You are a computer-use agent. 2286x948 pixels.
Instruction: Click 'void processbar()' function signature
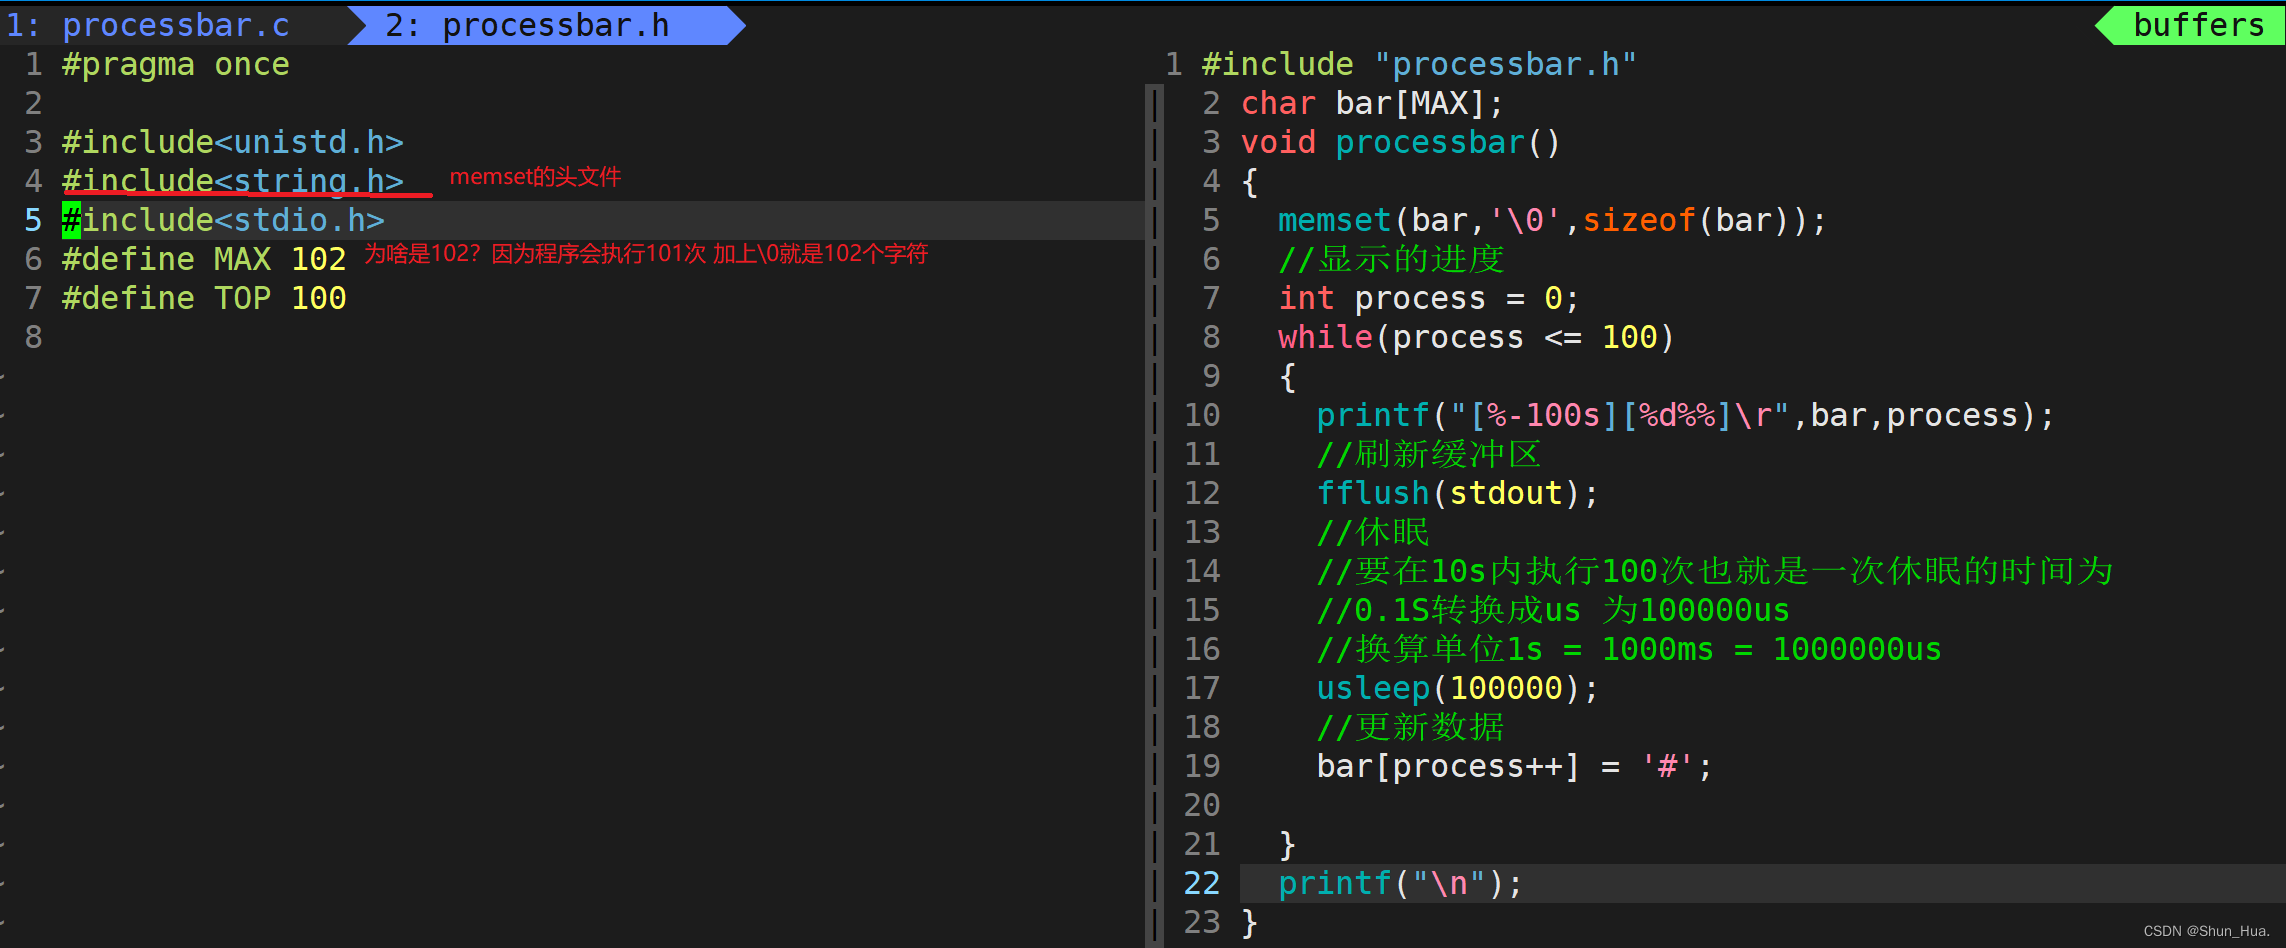[1400, 143]
